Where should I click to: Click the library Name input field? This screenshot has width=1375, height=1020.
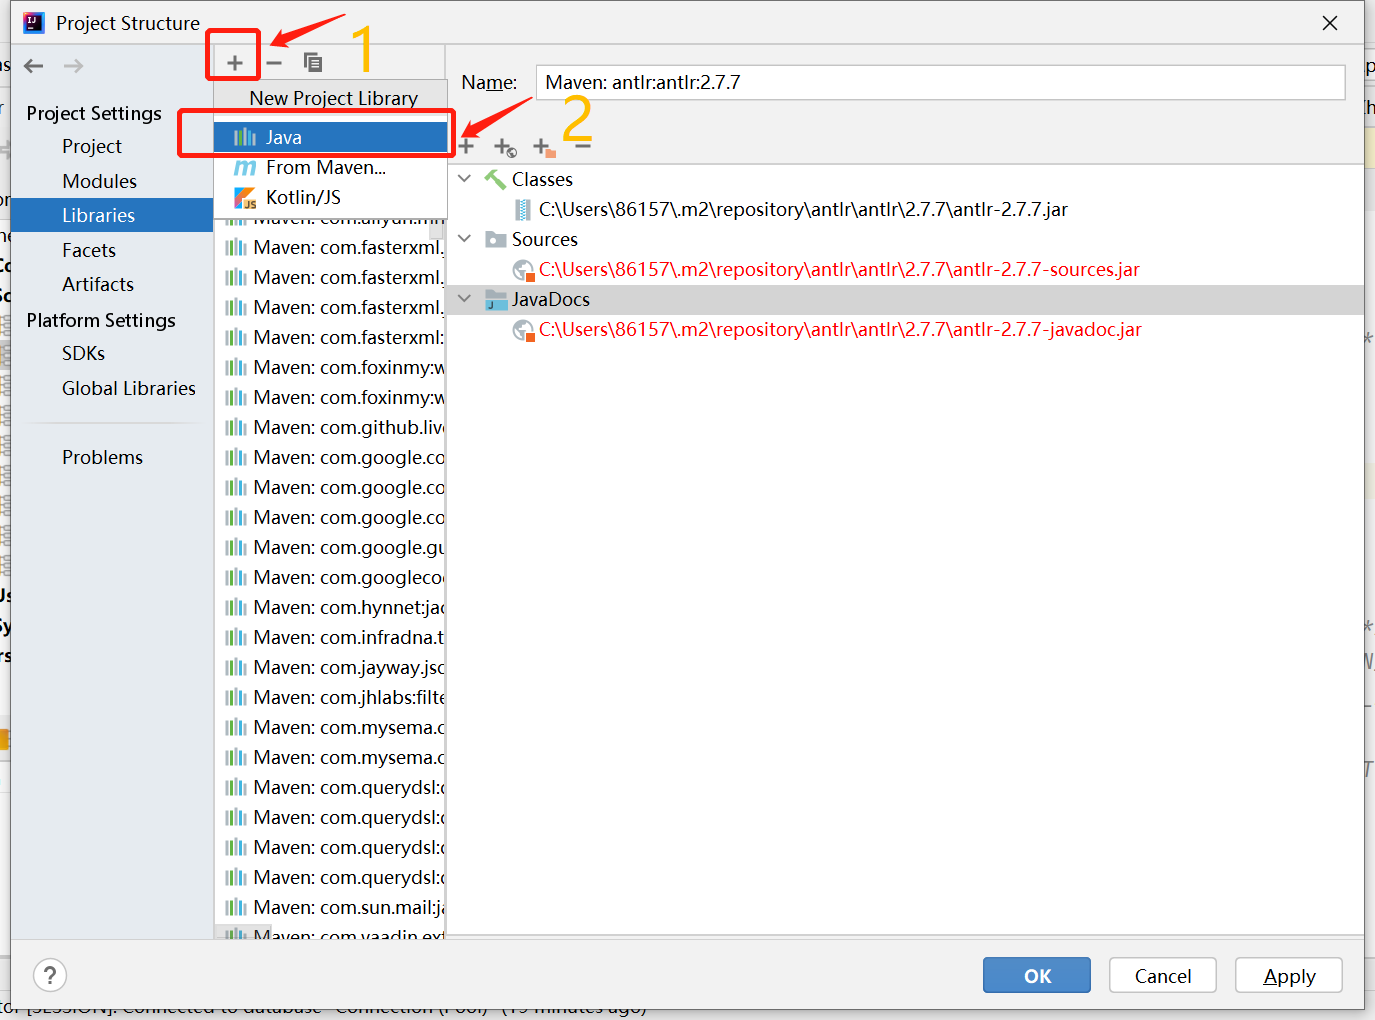point(940,82)
